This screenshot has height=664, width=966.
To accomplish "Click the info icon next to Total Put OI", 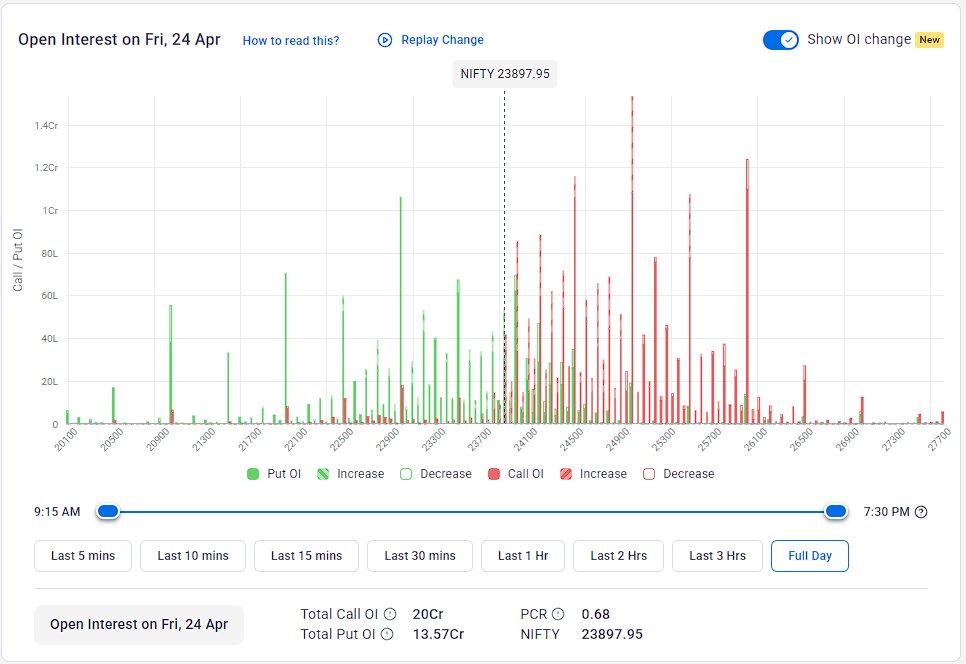I will coord(388,634).
